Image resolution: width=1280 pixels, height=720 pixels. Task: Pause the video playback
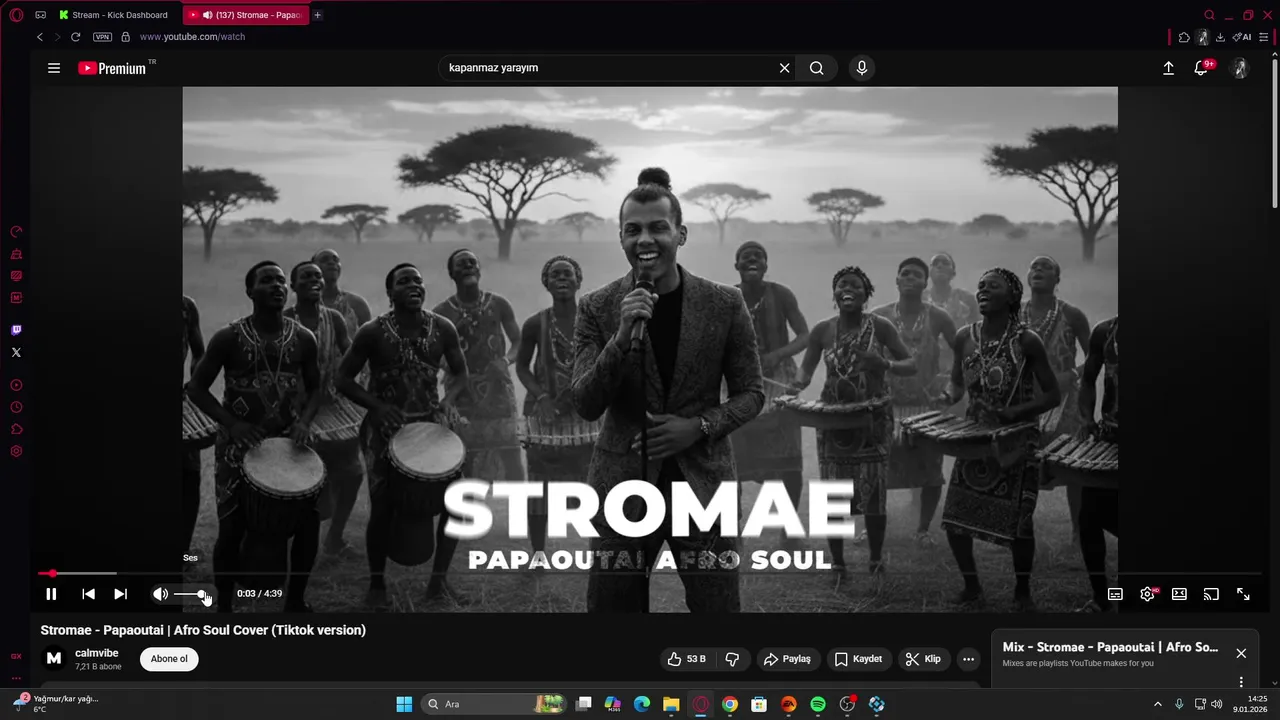pos(51,594)
